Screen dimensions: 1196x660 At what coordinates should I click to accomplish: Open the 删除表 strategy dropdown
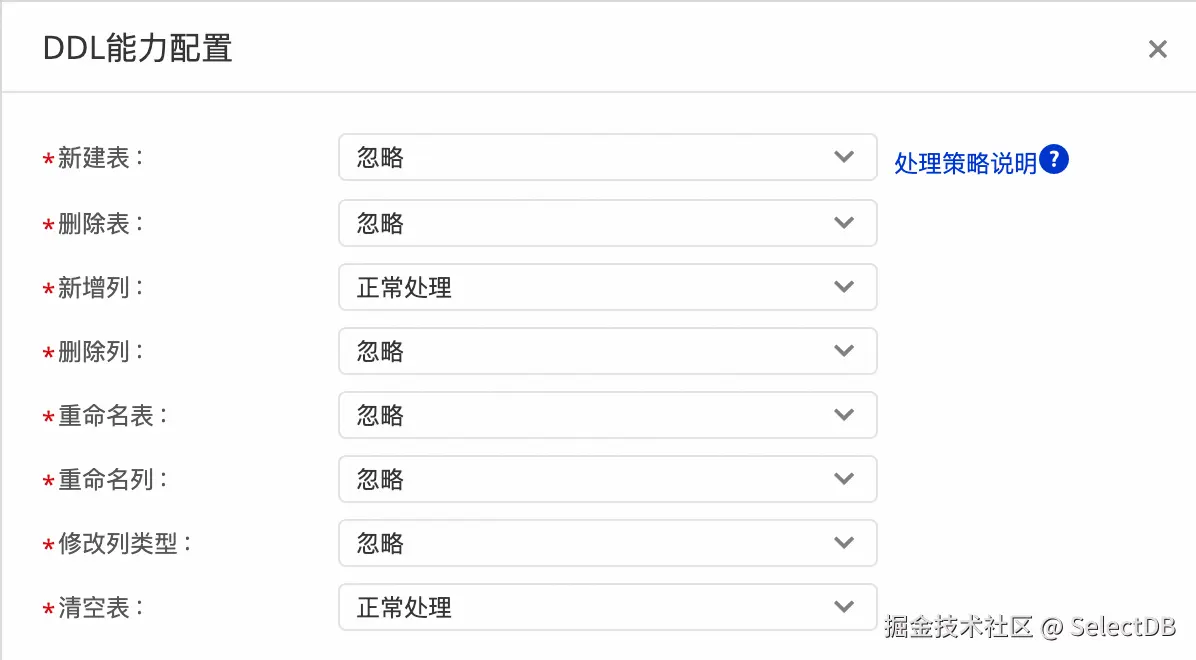[x=608, y=223]
